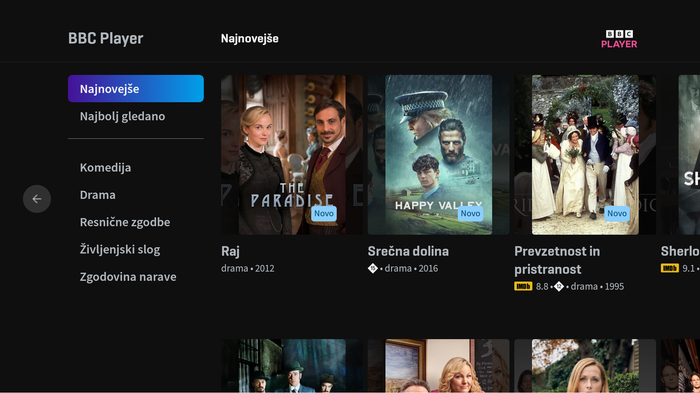Click the Novo badge on The Paradise poster
The image size is (700, 393).
point(324,213)
